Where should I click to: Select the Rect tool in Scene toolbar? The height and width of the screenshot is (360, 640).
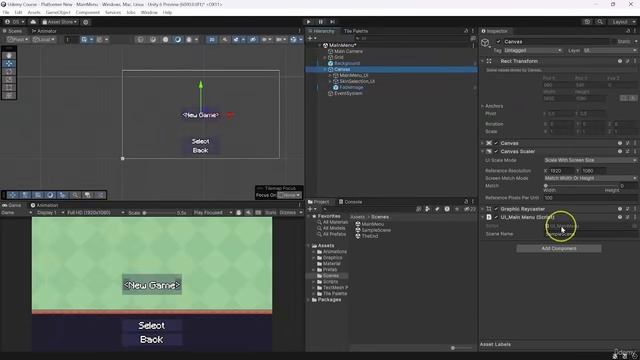point(9,87)
